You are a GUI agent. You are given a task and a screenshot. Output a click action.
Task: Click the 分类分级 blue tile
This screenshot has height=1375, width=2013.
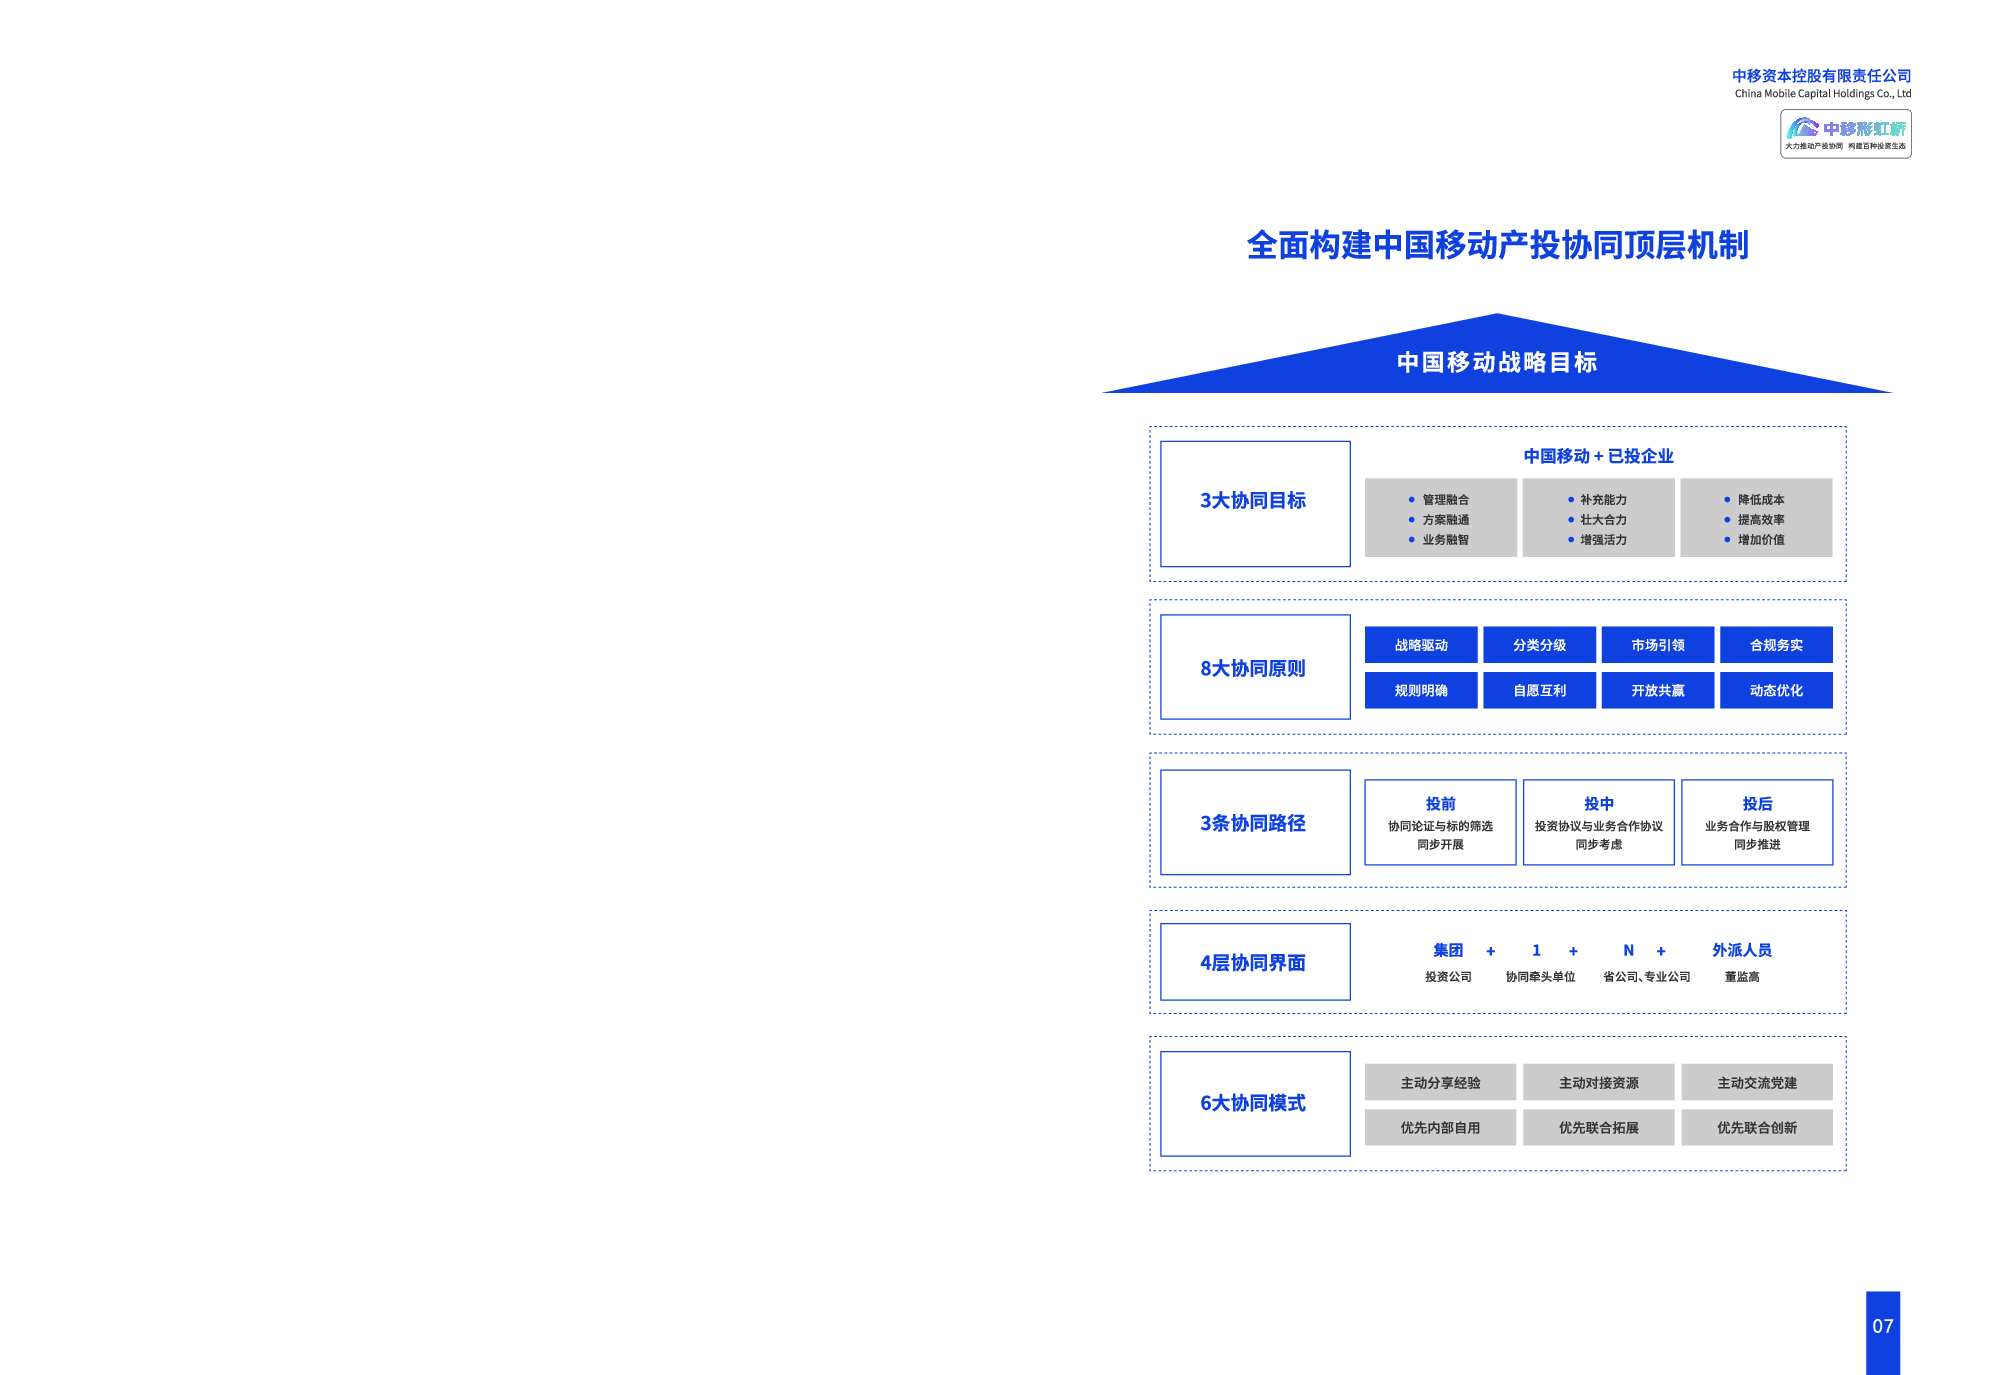click(x=1539, y=645)
